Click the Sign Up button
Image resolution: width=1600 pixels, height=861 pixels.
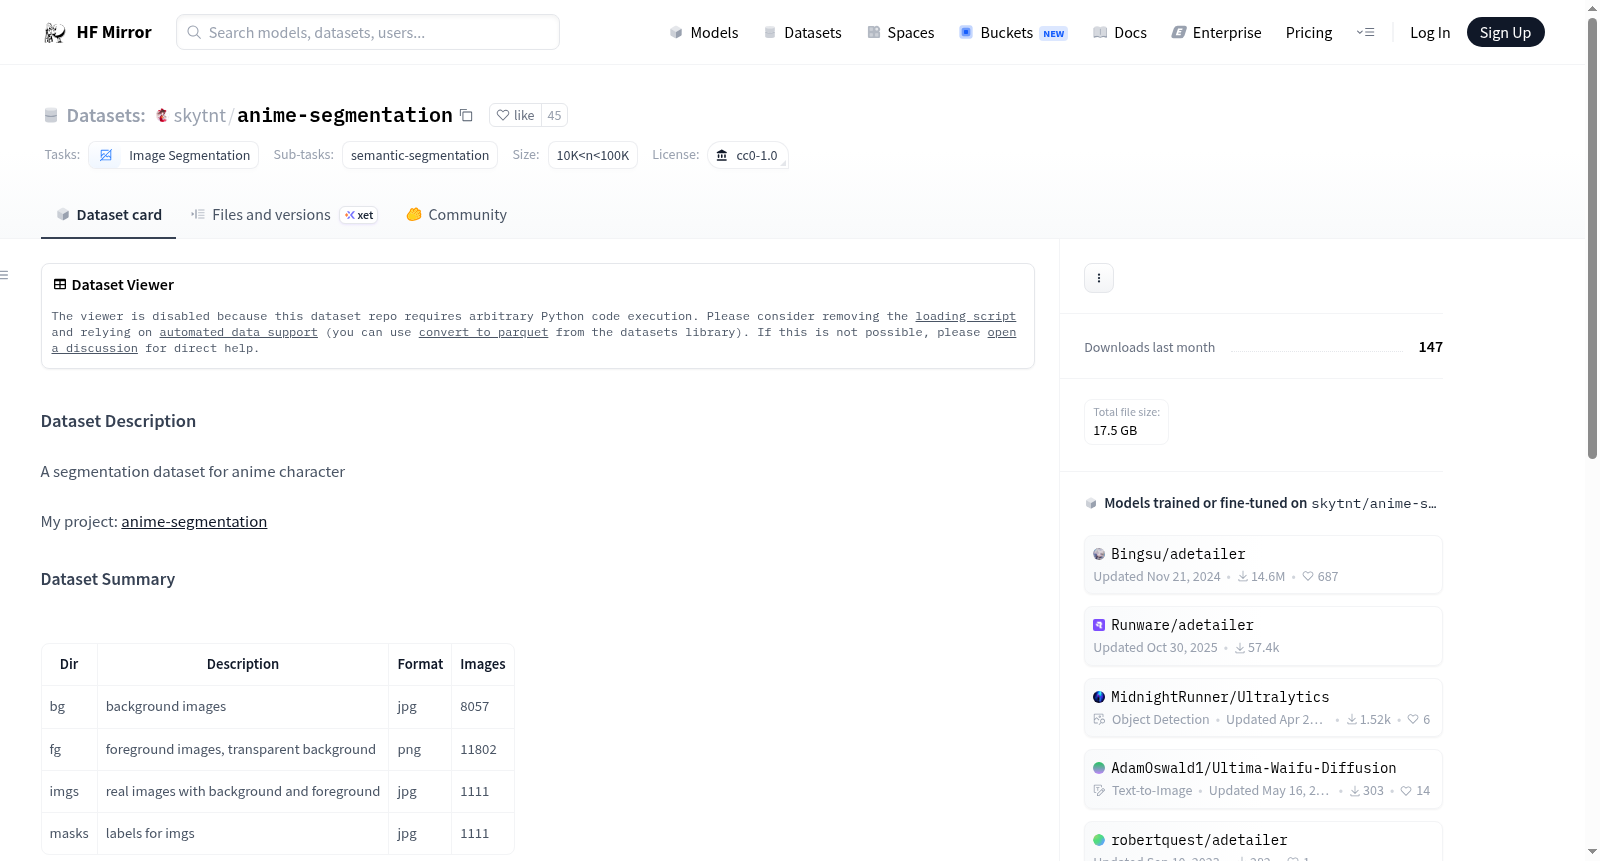pos(1505,33)
